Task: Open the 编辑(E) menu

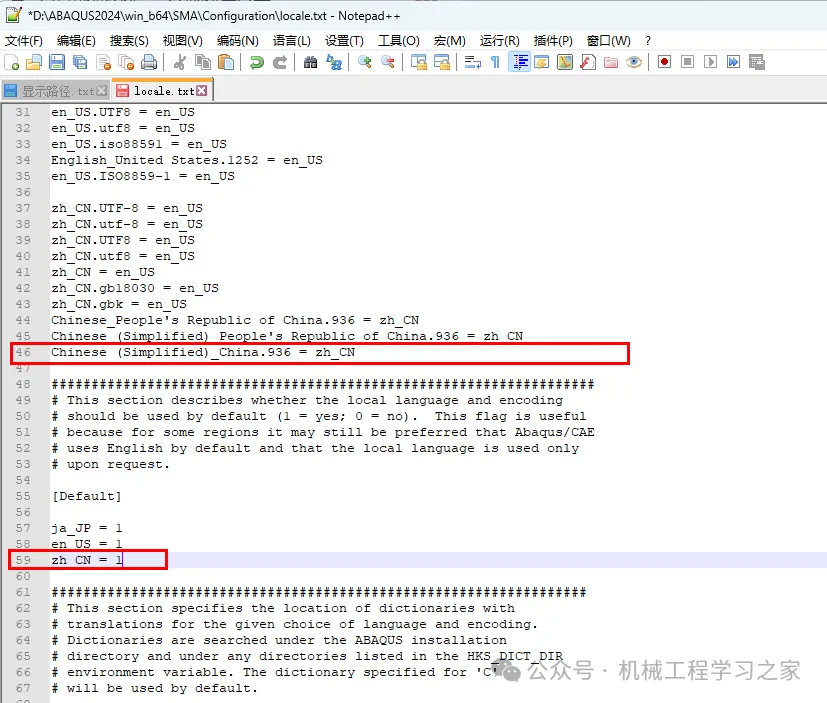Action: 76,41
